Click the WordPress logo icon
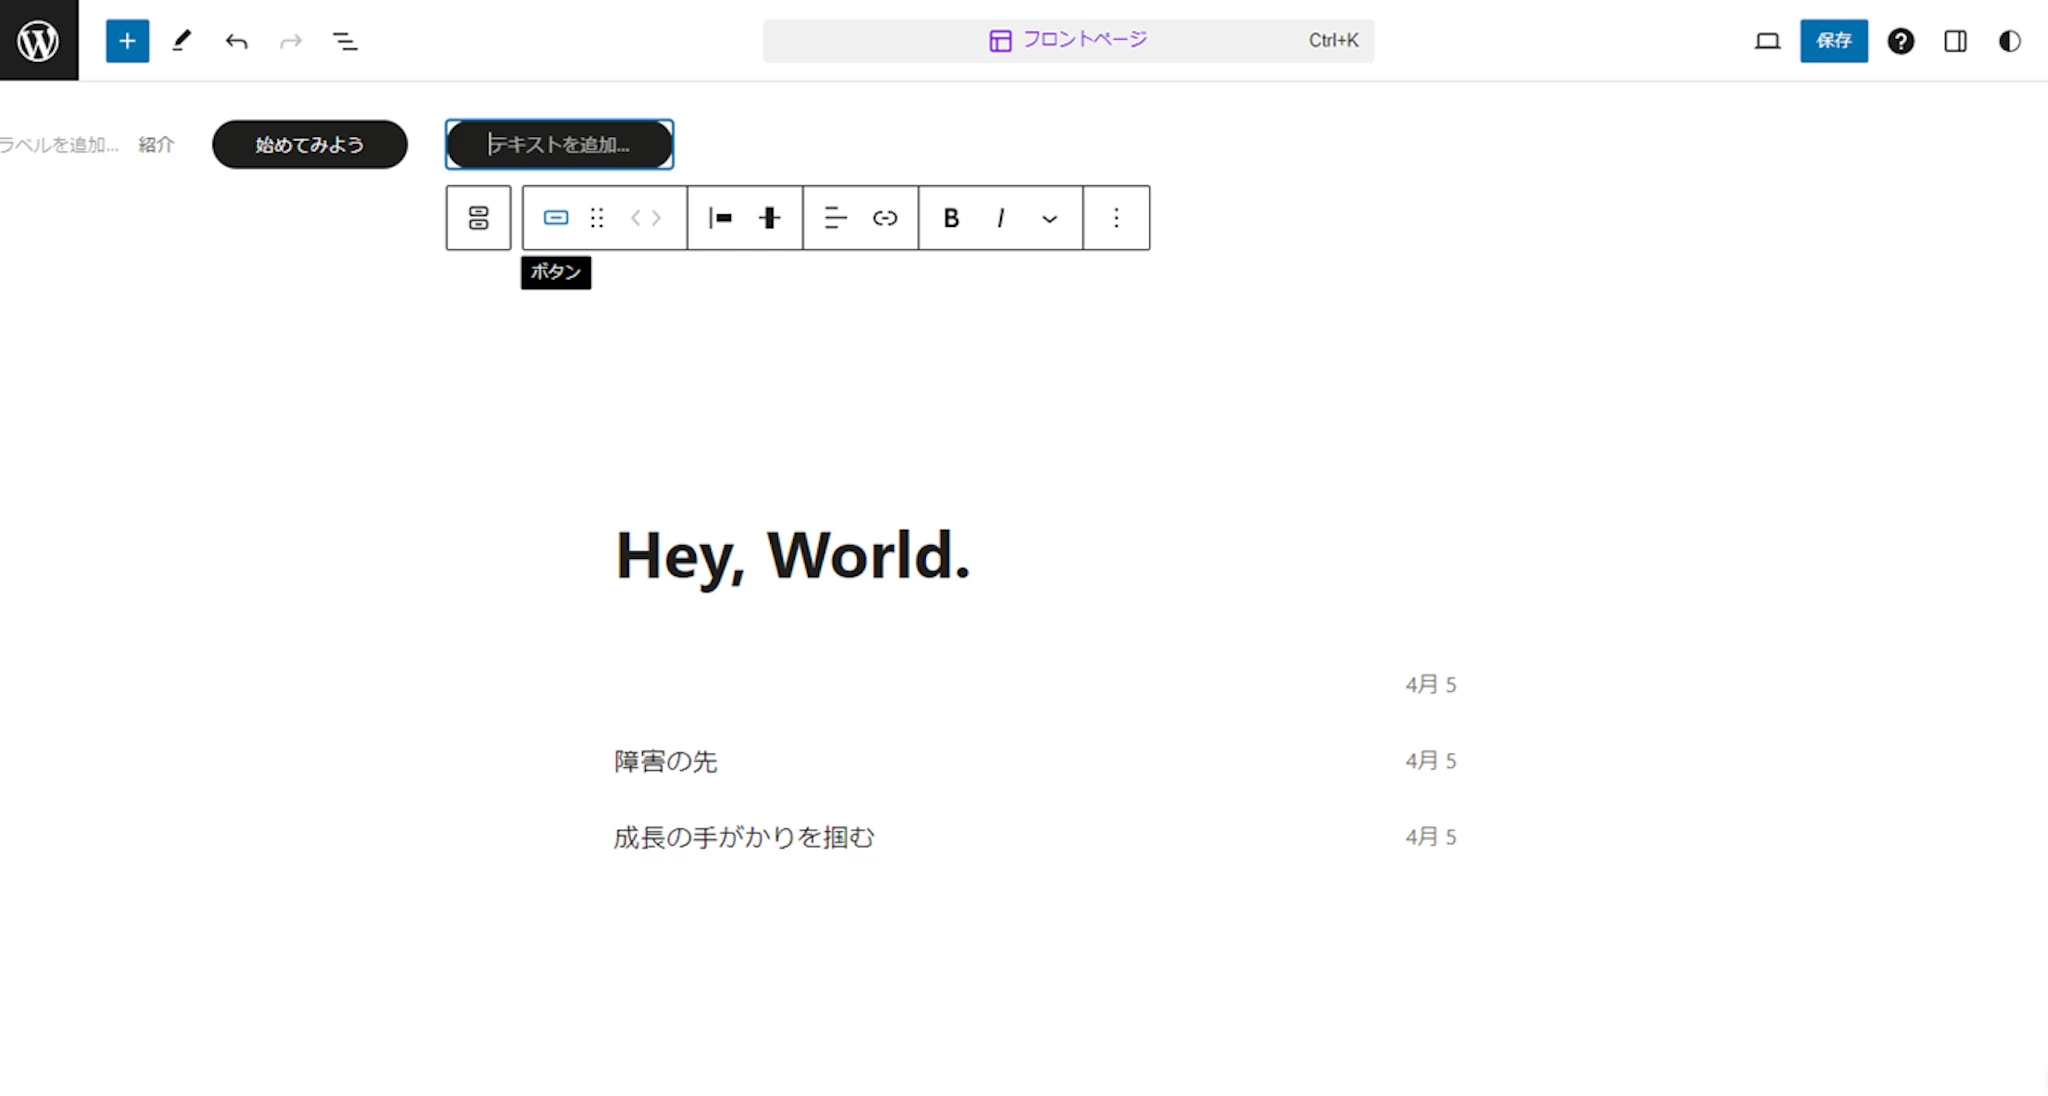 (x=38, y=40)
